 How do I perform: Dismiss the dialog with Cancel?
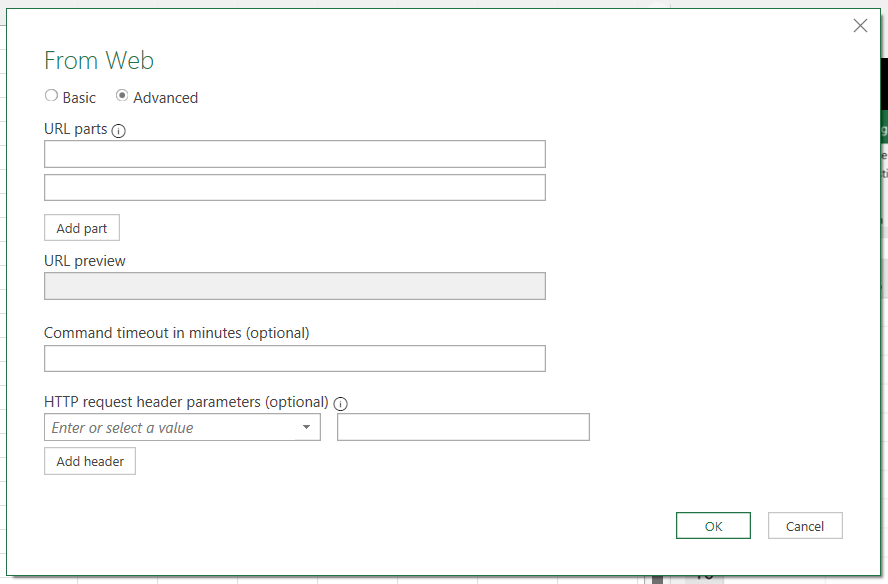805,526
